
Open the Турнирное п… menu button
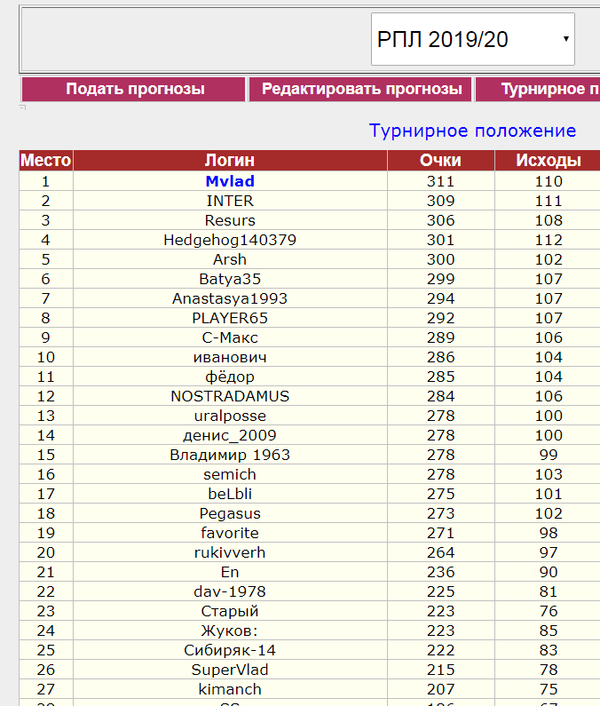coord(538,89)
